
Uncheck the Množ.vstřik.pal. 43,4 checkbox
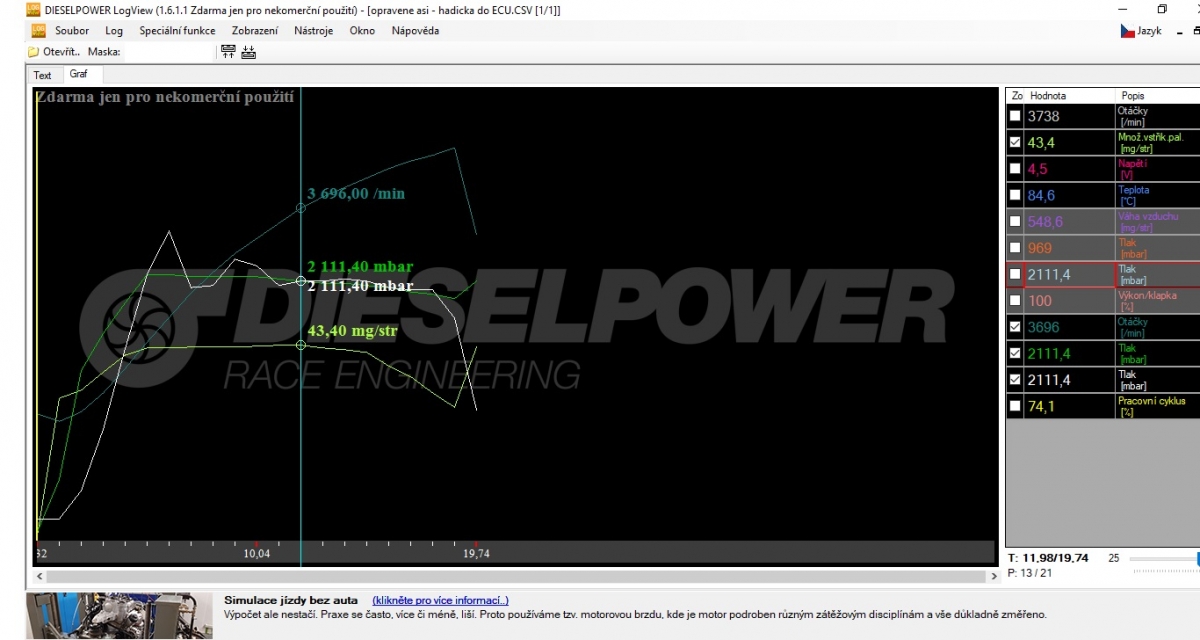pyautogui.click(x=1015, y=142)
